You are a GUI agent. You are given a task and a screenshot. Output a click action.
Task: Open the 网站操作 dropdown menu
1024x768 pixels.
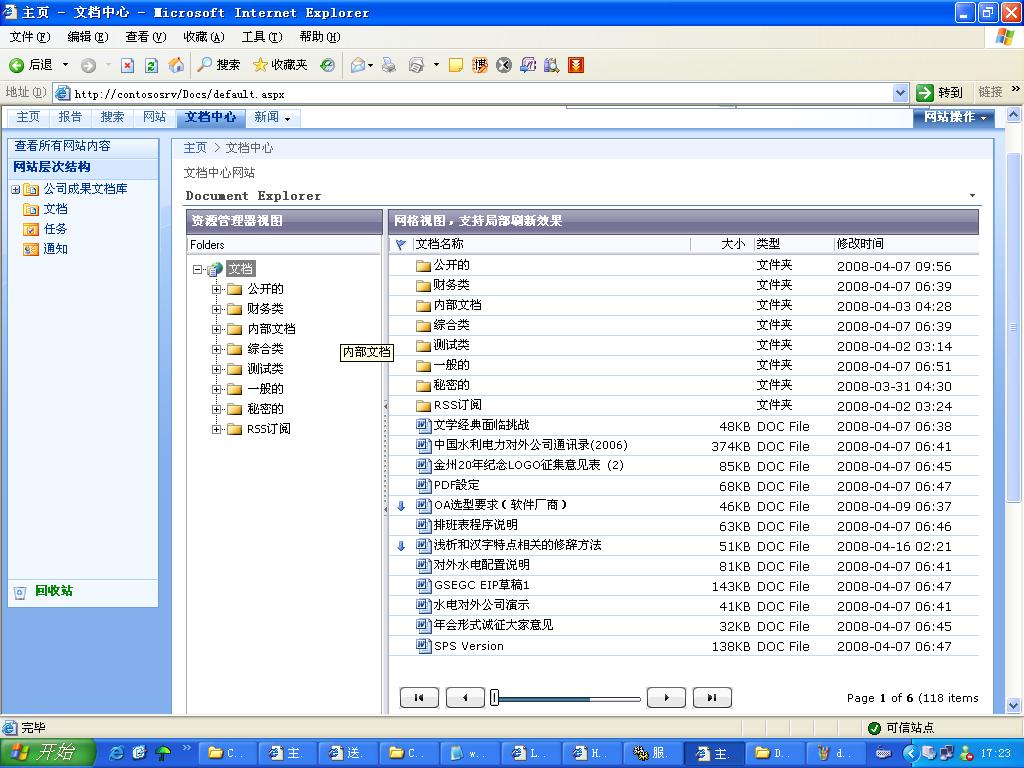pyautogui.click(x=953, y=117)
